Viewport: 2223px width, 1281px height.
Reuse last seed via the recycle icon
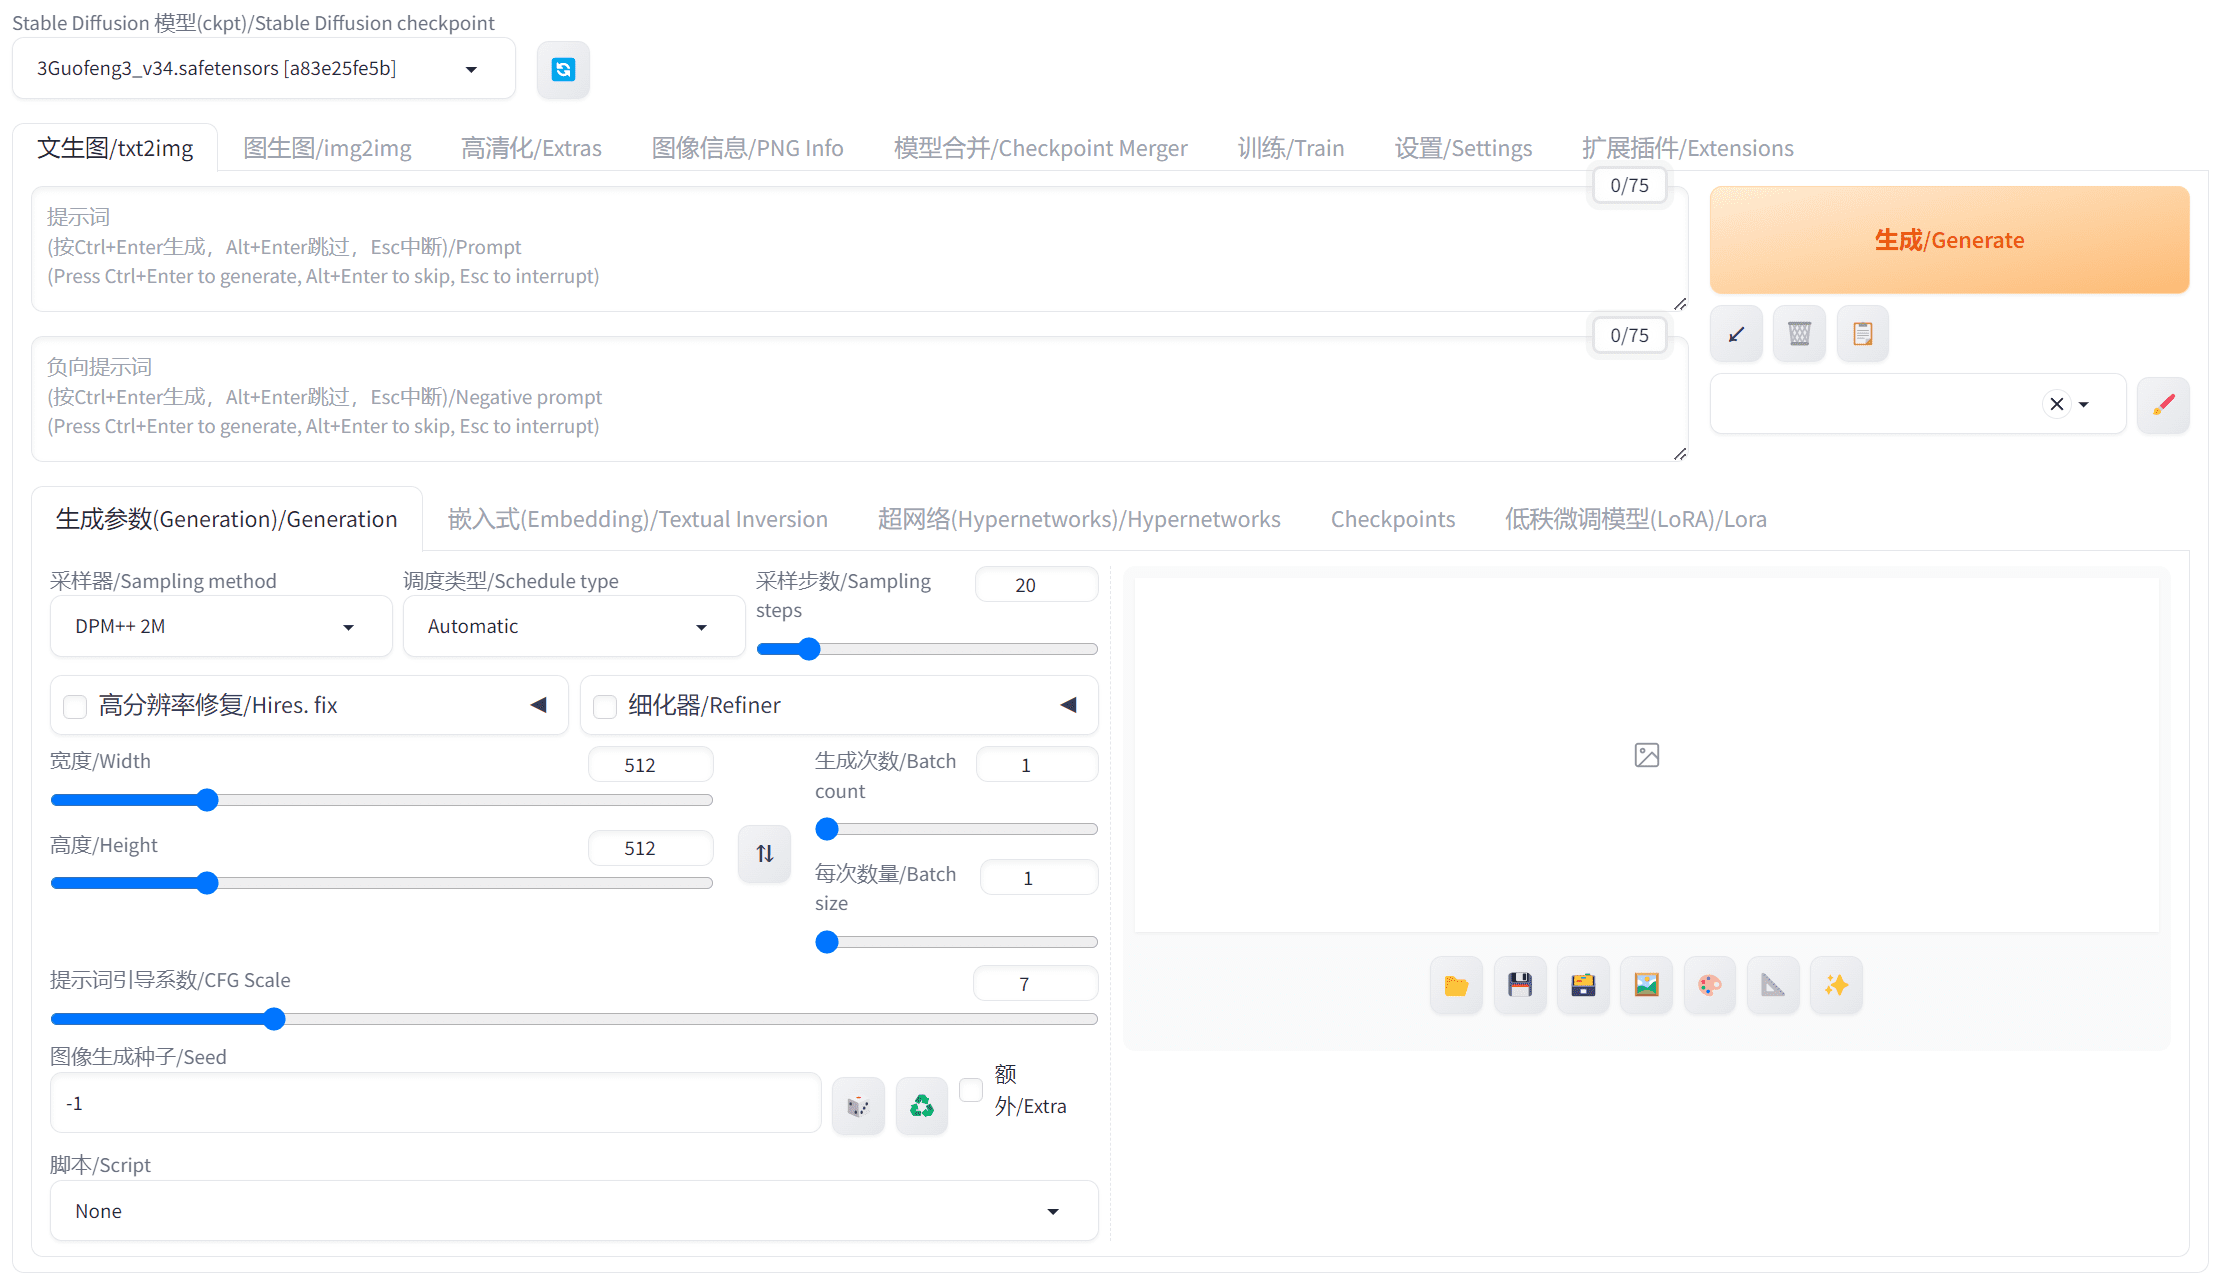[921, 1105]
